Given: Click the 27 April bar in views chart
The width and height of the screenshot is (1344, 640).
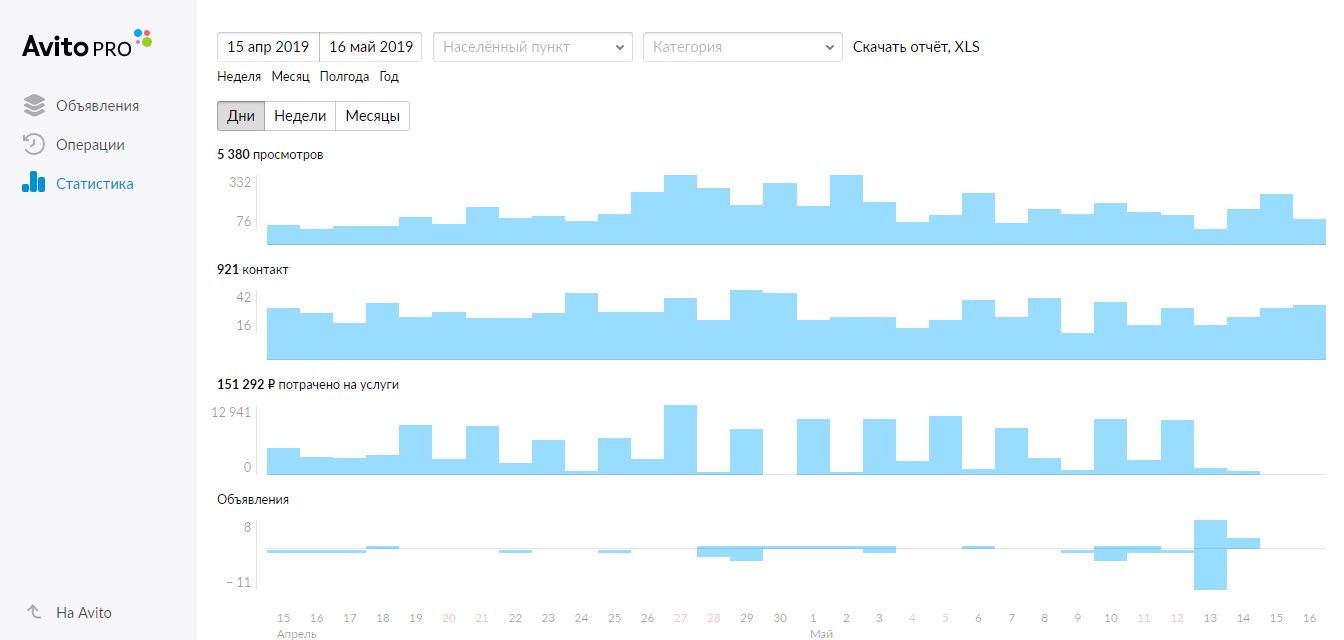Looking at the screenshot, I should tap(680, 210).
